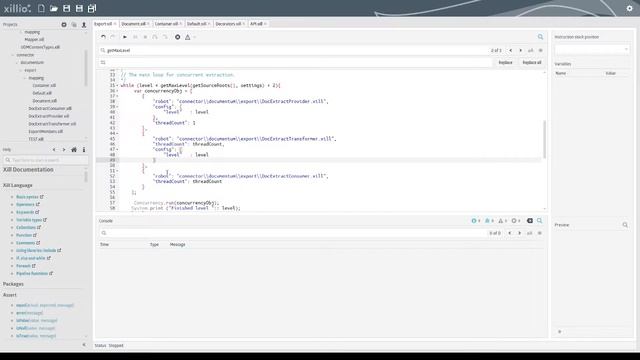Run the robot with play icon
The width and height of the screenshot is (640, 360).
pos(125,37)
